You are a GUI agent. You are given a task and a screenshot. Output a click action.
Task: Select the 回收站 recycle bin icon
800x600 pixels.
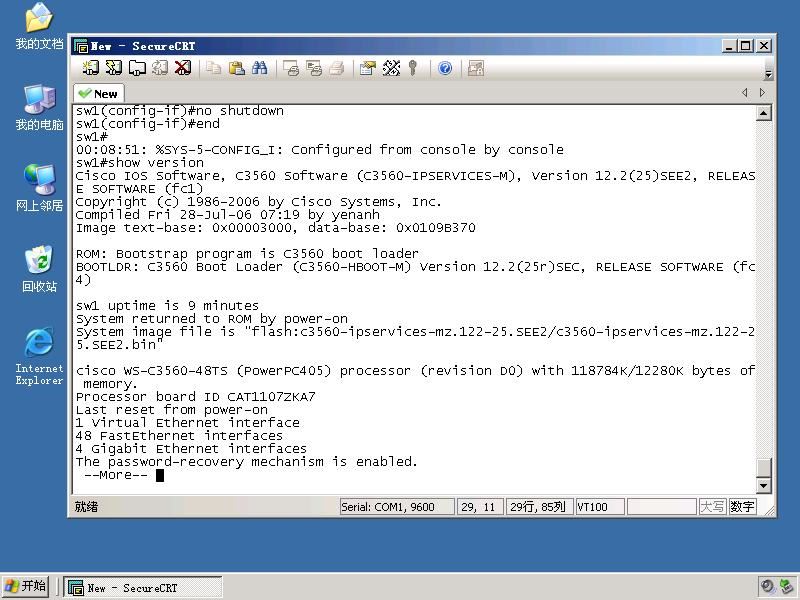39,269
